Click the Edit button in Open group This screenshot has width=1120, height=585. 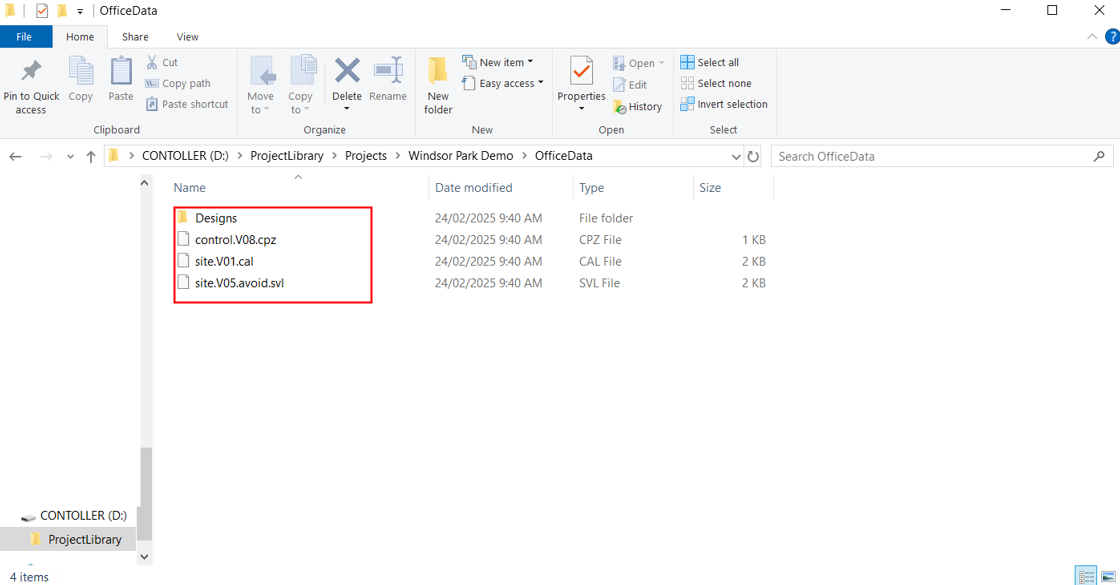coord(630,84)
